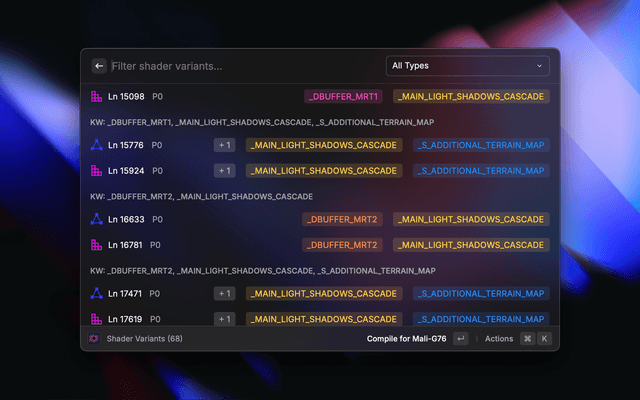This screenshot has height=400, width=640.
Task: Click the pink grid icon for Ln 15098
Action: coord(97,97)
